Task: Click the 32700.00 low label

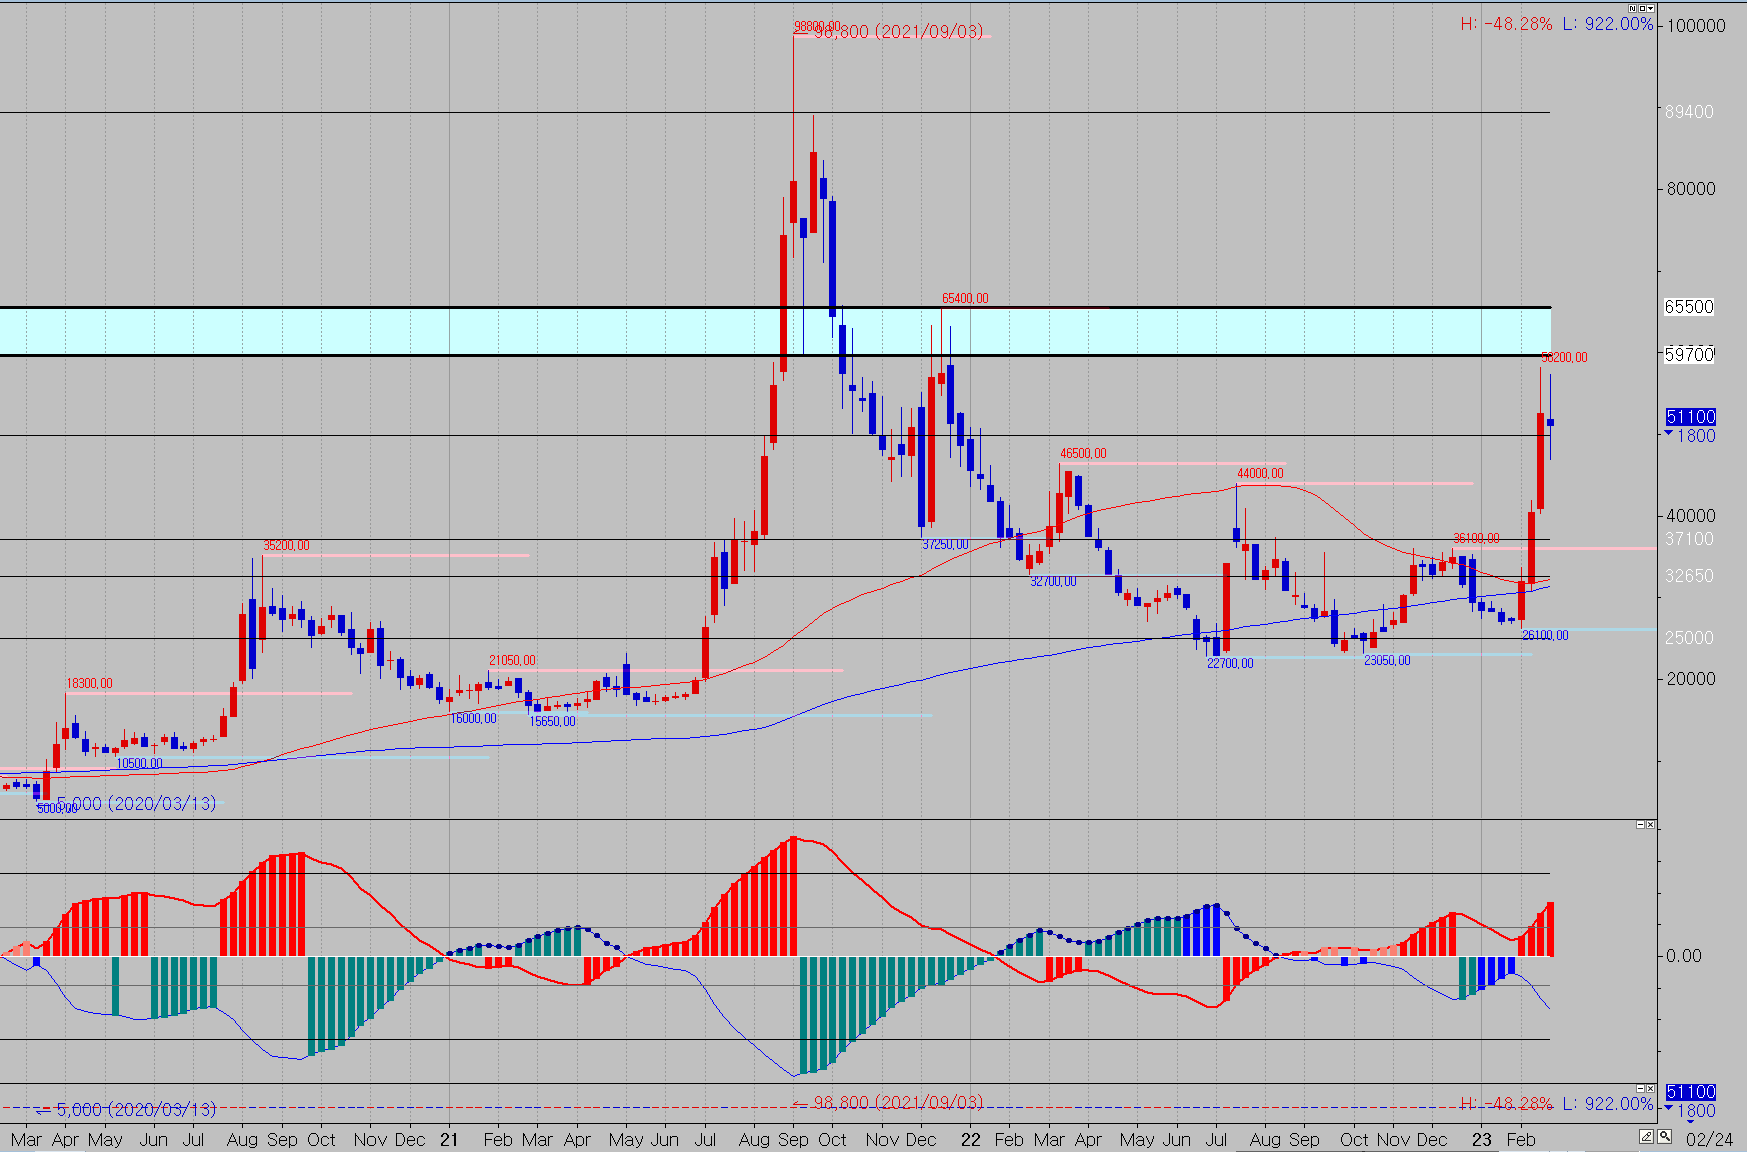Action: click(x=1053, y=581)
